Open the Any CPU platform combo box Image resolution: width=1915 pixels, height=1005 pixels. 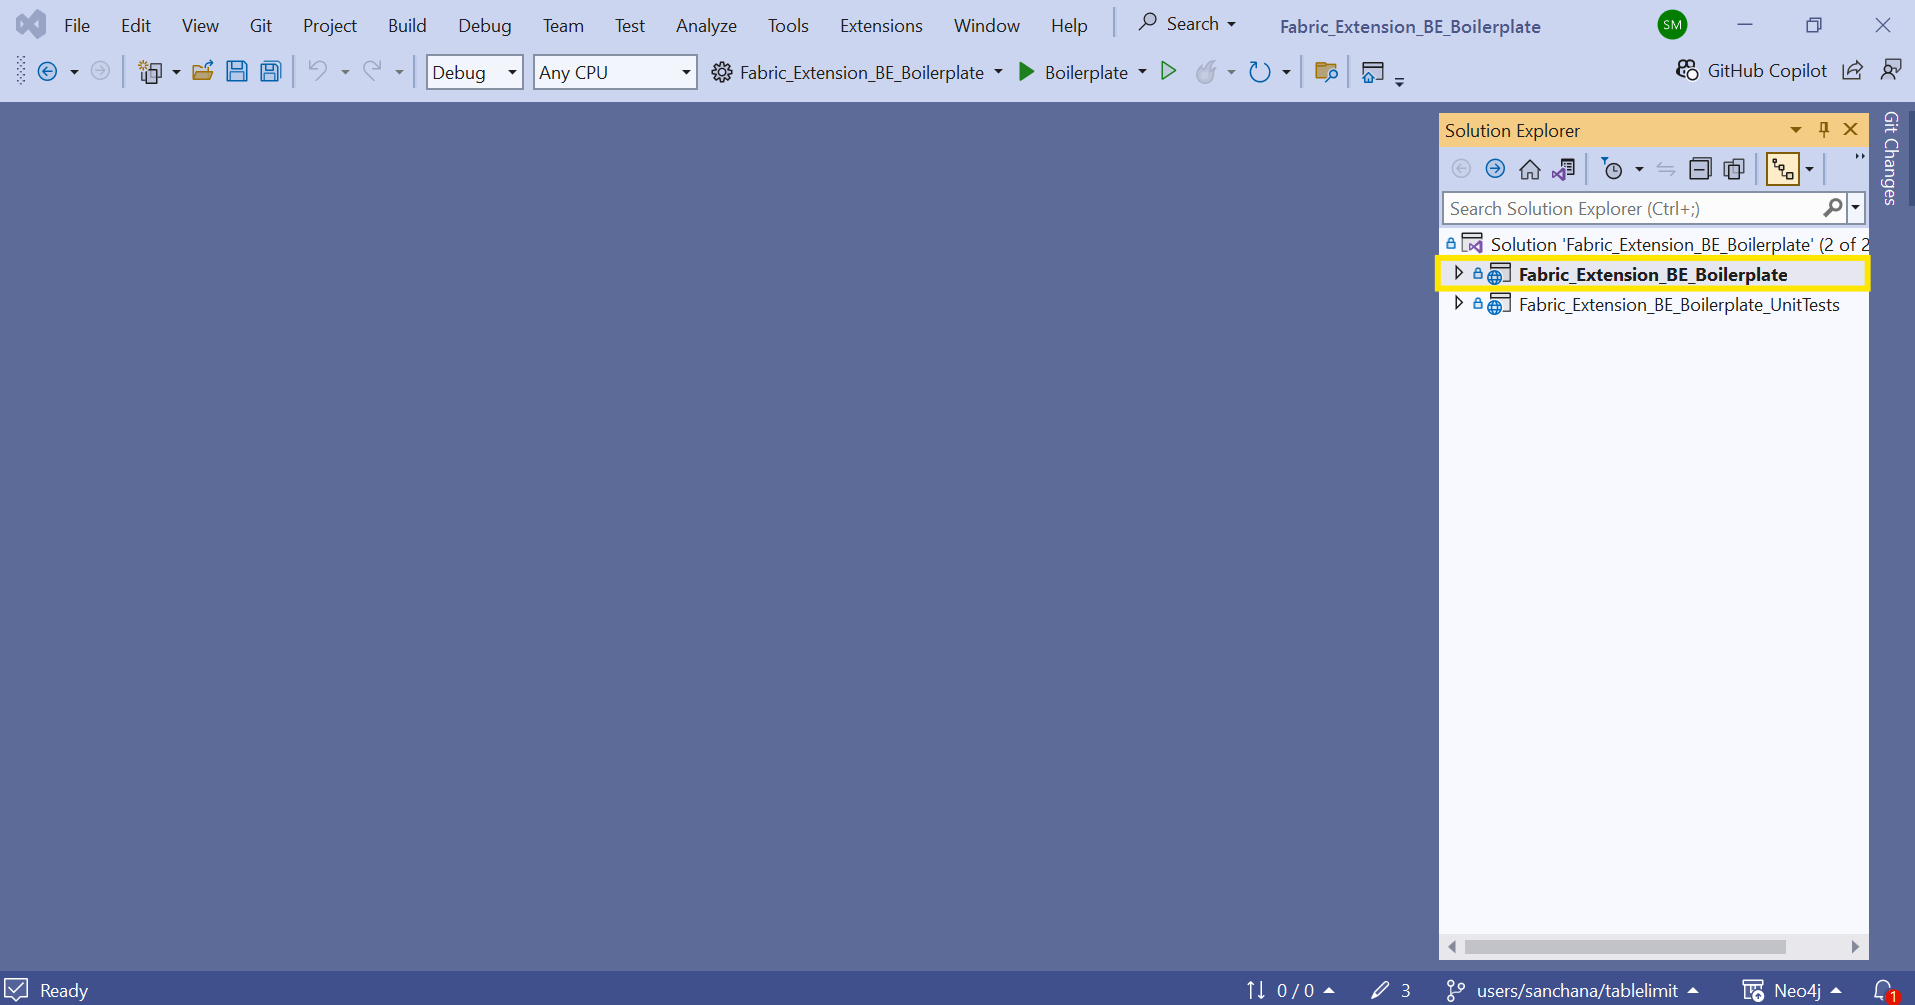tap(615, 72)
